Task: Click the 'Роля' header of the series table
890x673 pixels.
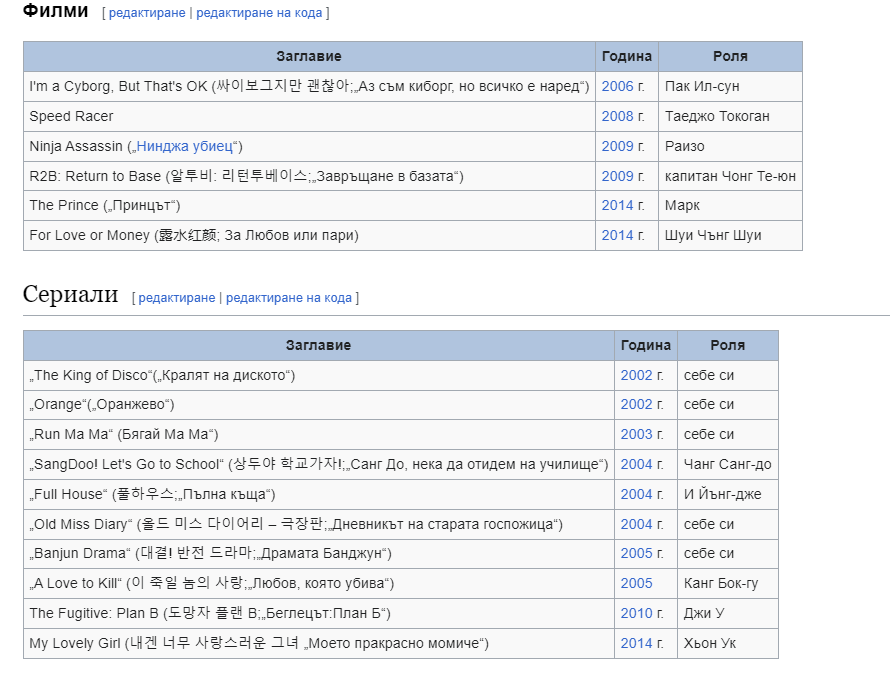Action: point(727,345)
